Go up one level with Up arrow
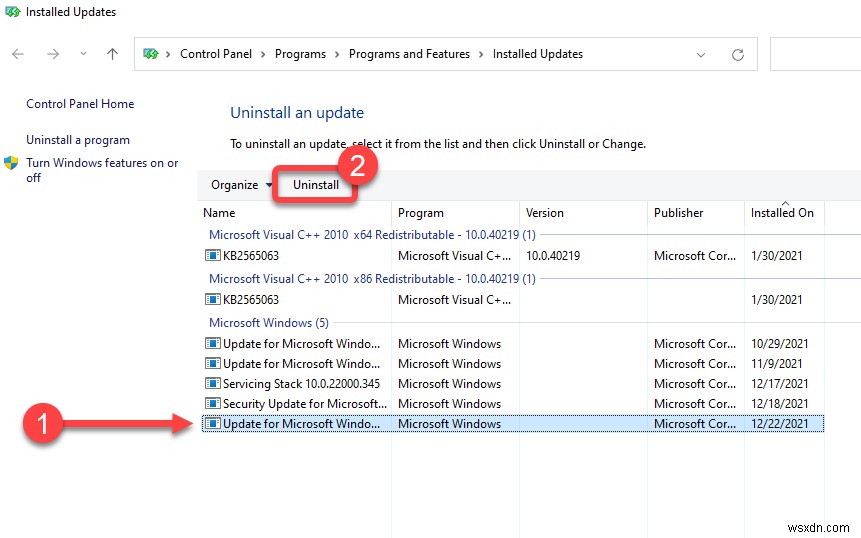 [x=113, y=54]
